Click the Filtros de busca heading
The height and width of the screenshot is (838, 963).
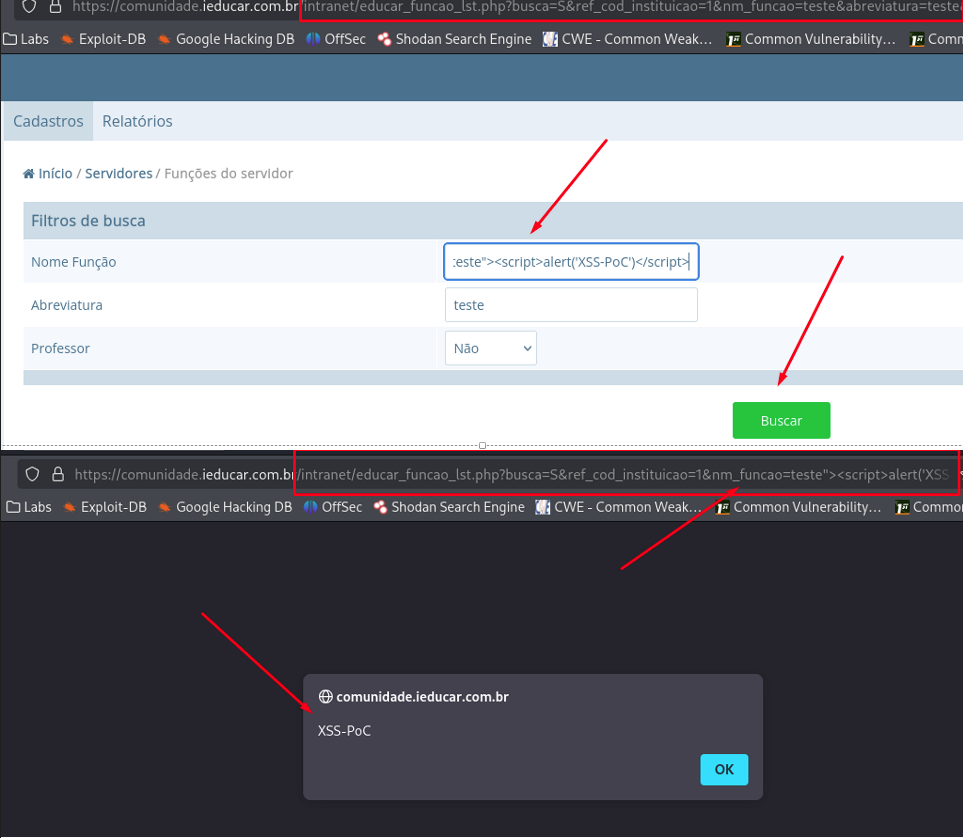click(88, 221)
